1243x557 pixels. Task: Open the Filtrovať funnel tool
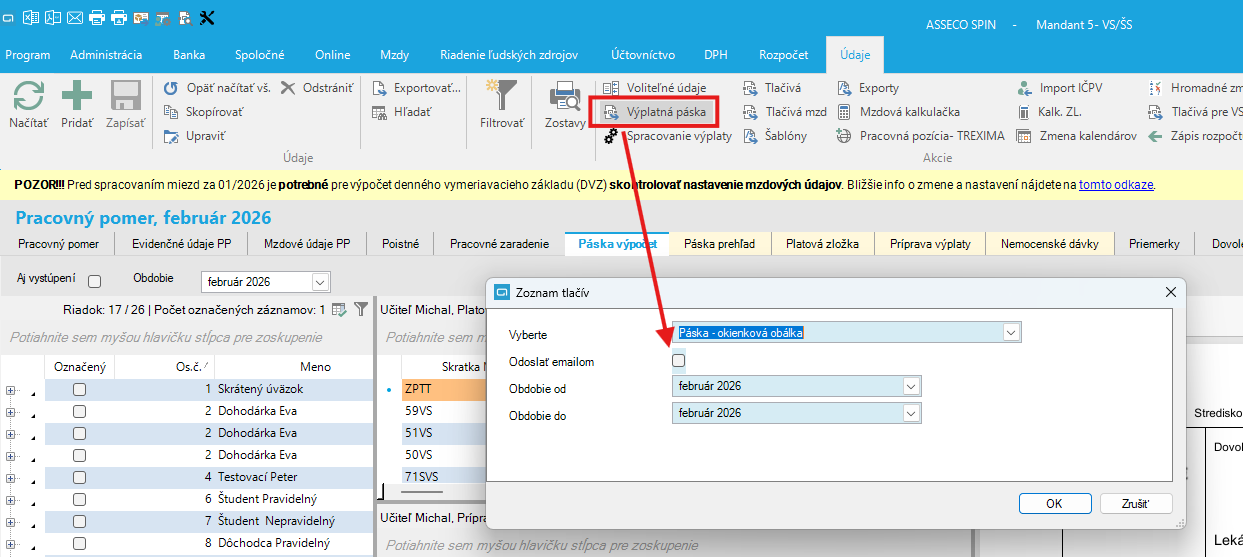pos(502,97)
